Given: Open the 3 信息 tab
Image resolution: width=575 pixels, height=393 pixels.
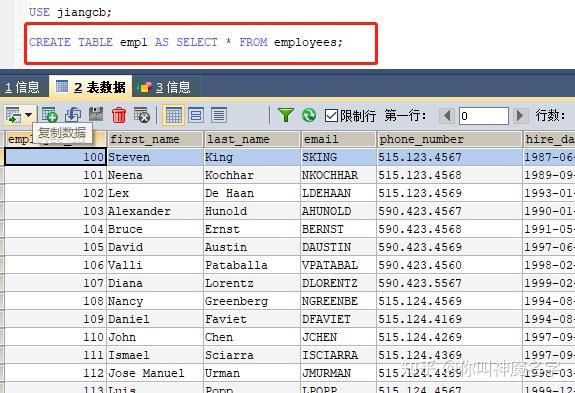Looking at the screenshot, I should click(x=165, y=87).
